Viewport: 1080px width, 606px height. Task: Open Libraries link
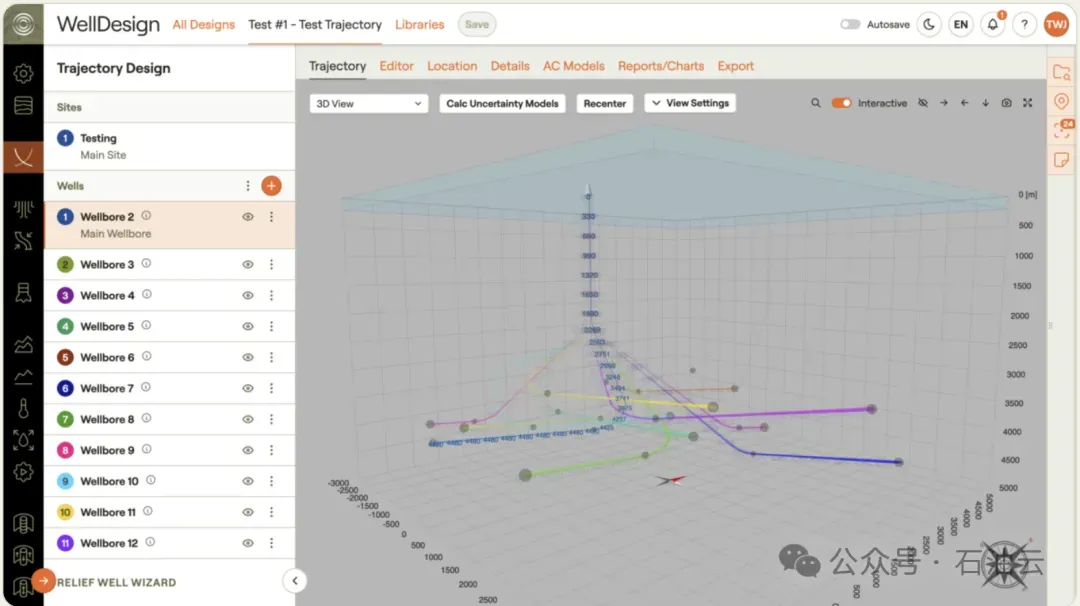coord(419,24)
